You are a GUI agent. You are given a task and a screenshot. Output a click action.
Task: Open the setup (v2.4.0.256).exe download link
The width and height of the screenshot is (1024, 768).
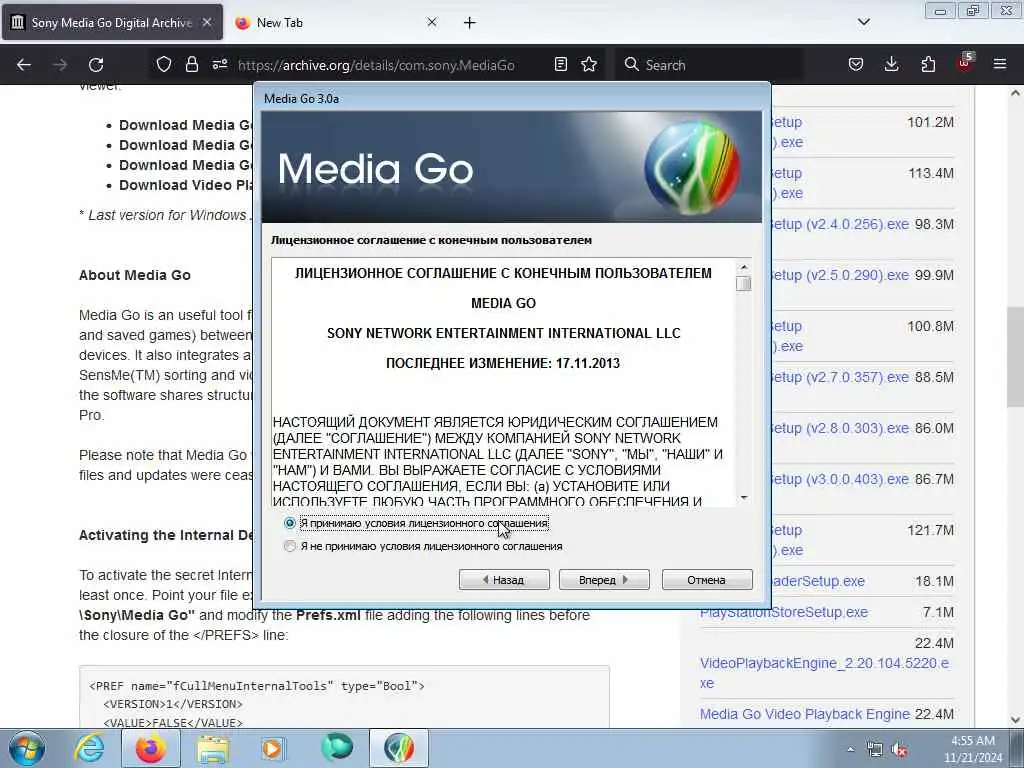(x=840, y=224)
